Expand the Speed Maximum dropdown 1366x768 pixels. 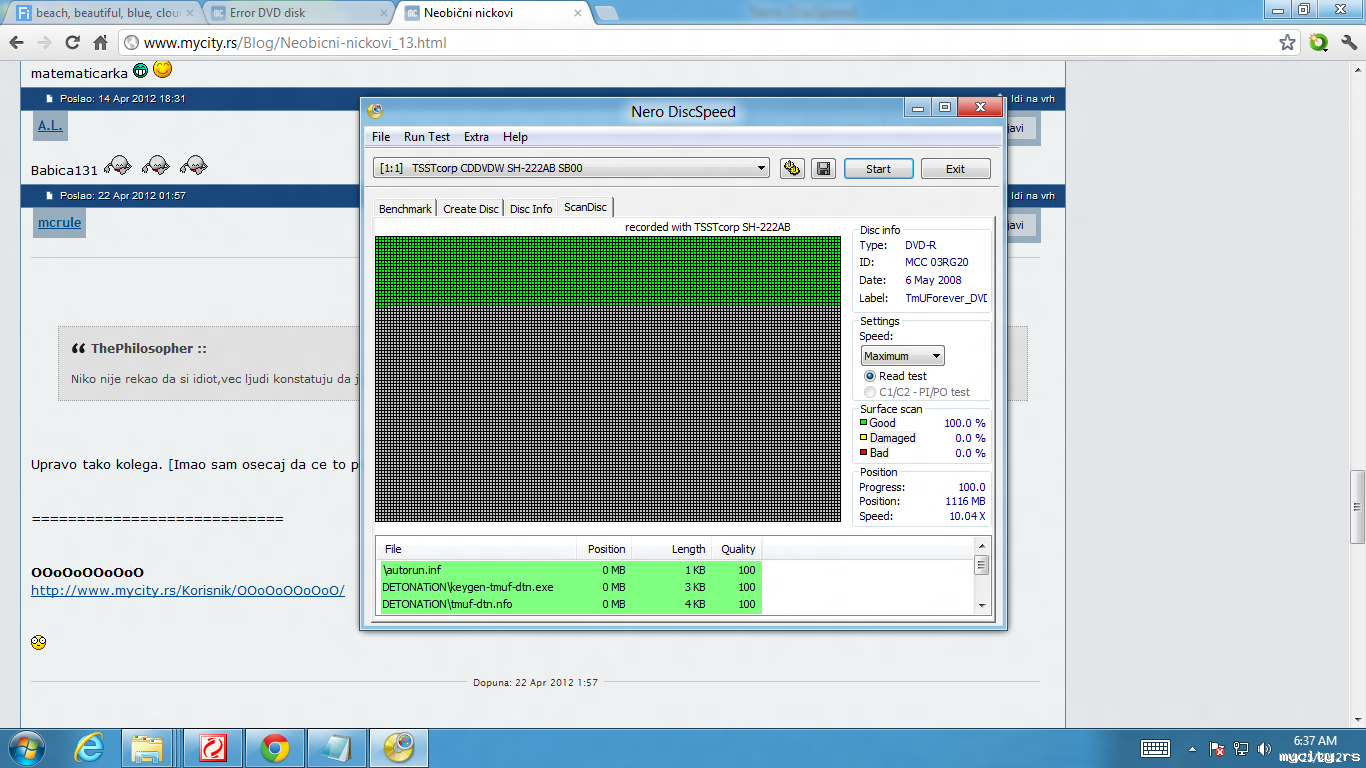coord(903,356)
